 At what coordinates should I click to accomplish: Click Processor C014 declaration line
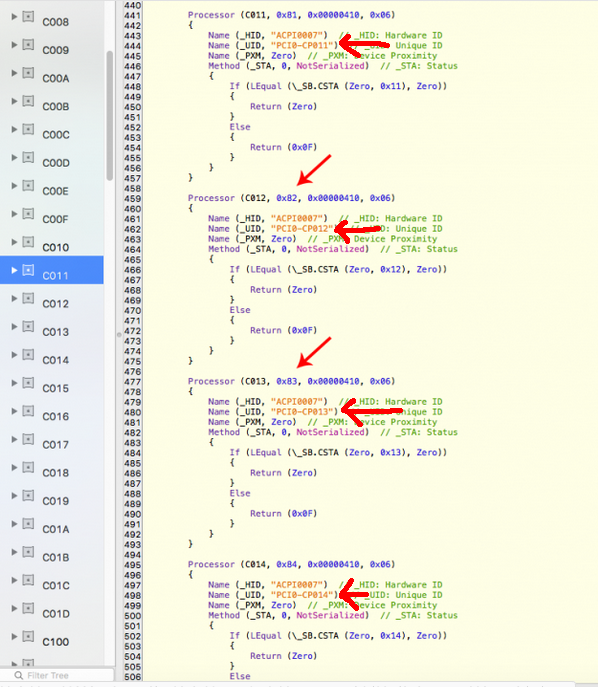coord(291,564)
